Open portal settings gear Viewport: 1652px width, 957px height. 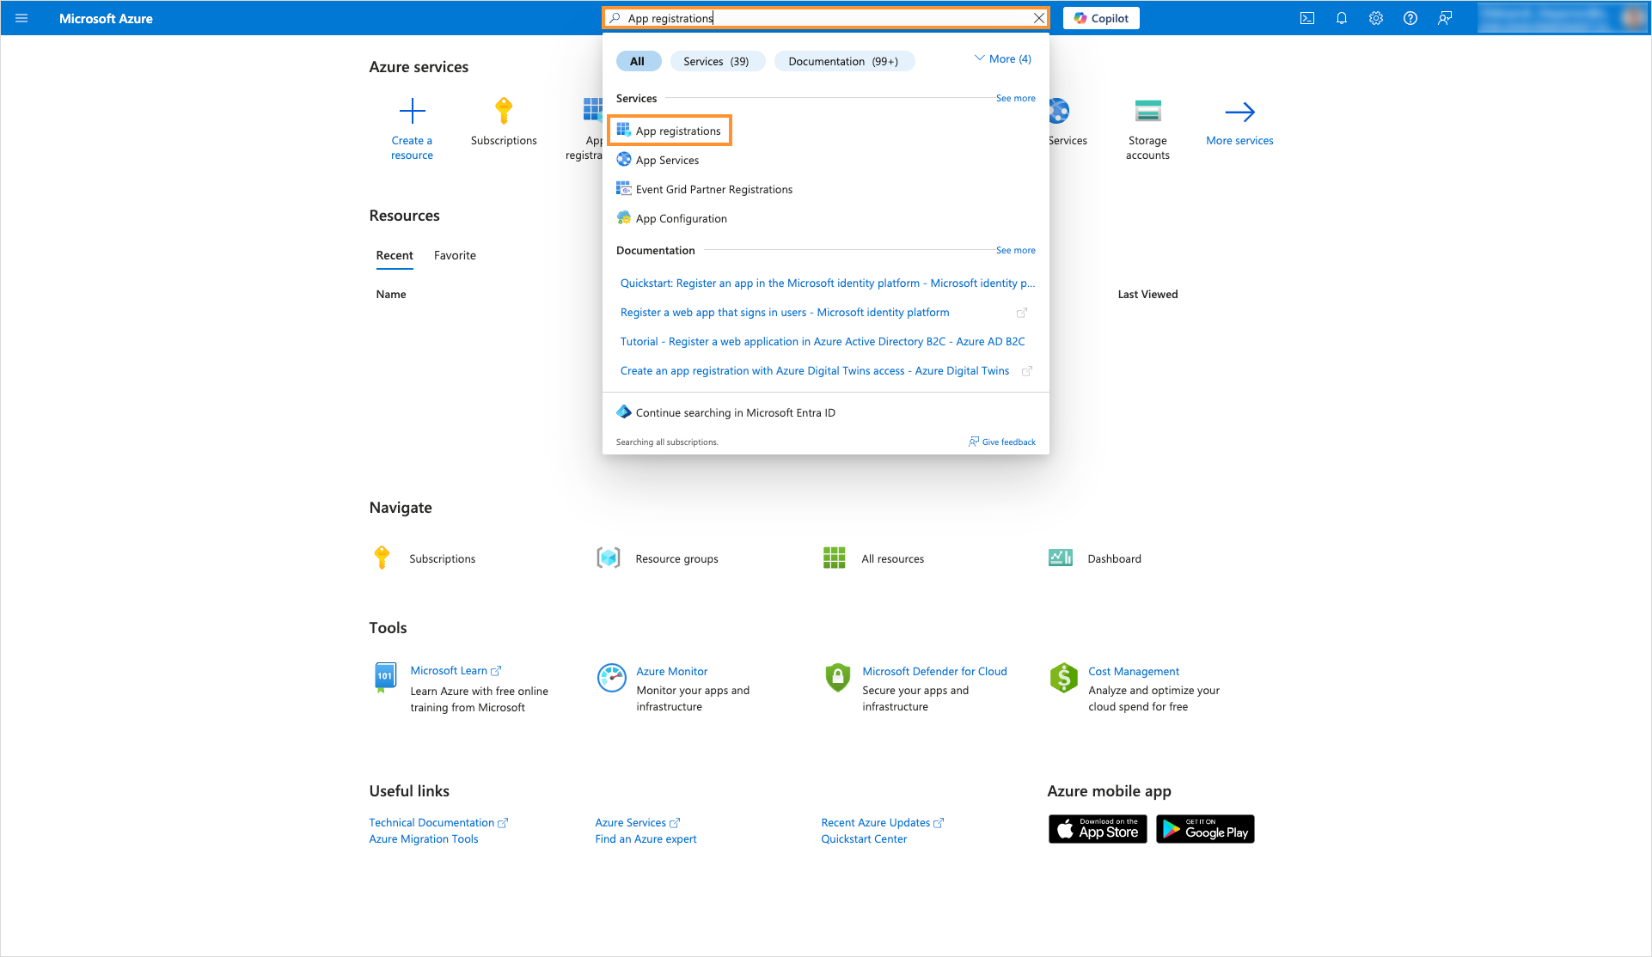1376,17
